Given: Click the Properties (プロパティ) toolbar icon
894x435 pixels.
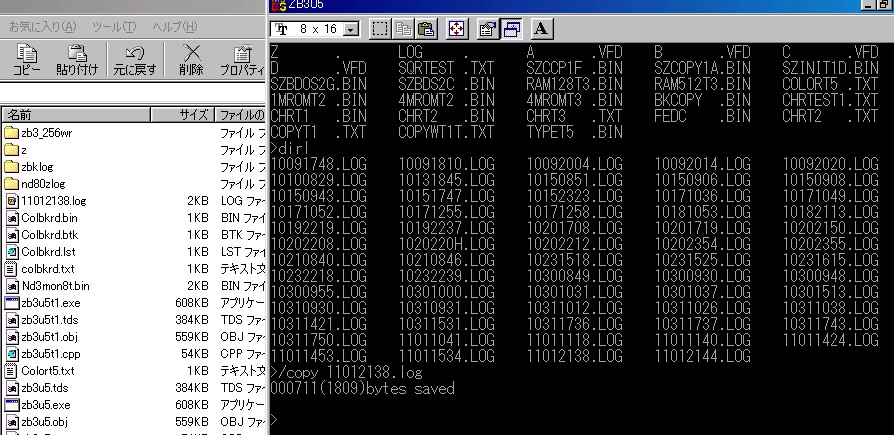Looking at the screenshot, I should coord(243,59).
